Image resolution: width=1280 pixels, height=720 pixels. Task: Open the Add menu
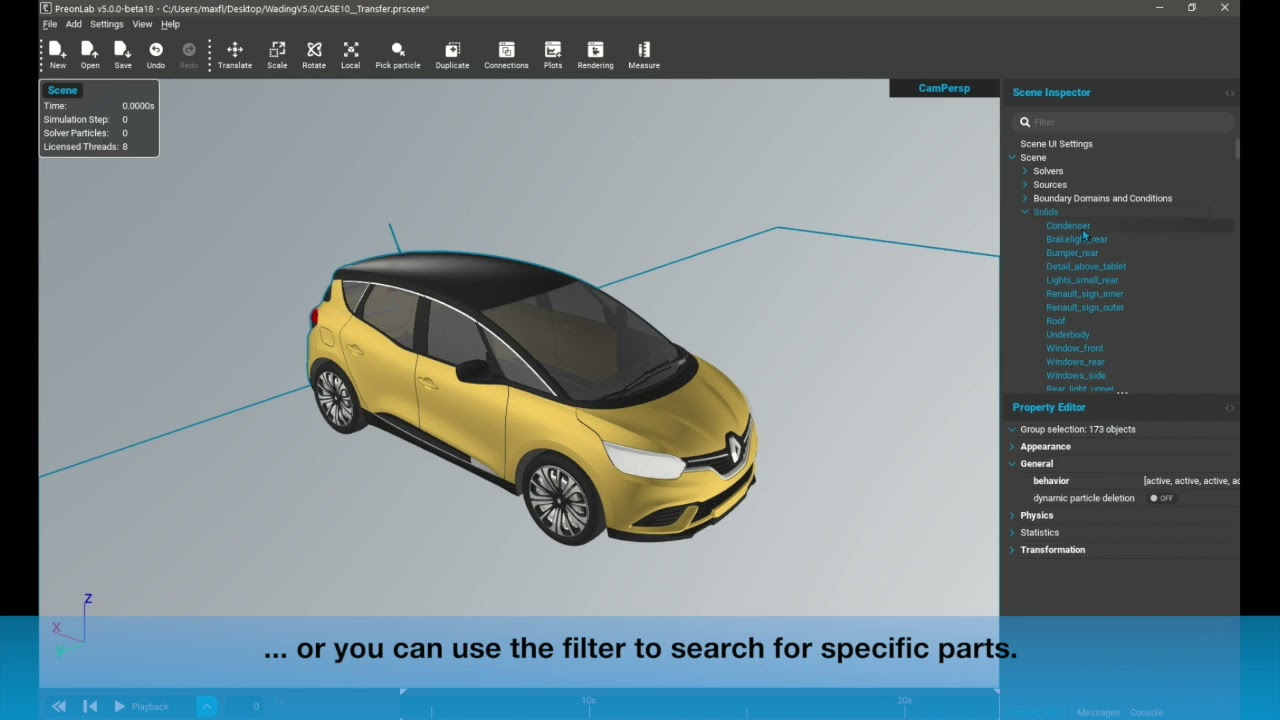(x=74, y=24)
